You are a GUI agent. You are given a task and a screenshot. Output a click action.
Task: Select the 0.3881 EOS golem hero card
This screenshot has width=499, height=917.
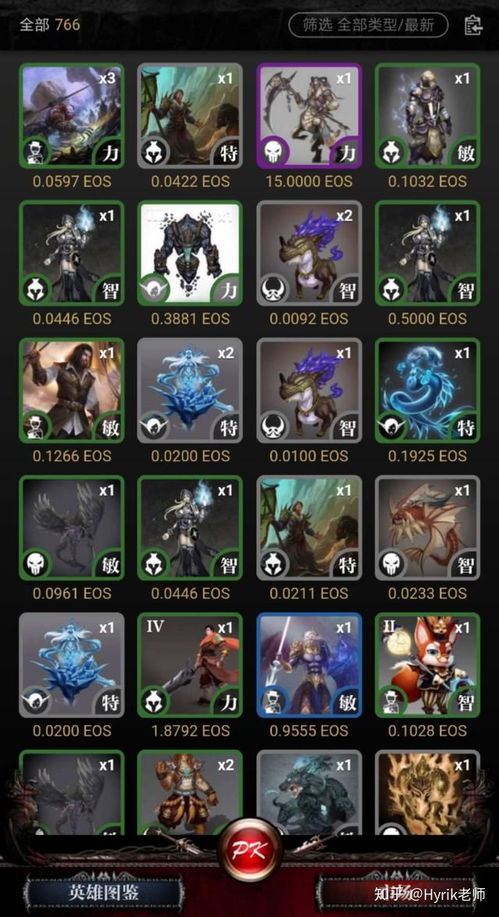[190, 253]
